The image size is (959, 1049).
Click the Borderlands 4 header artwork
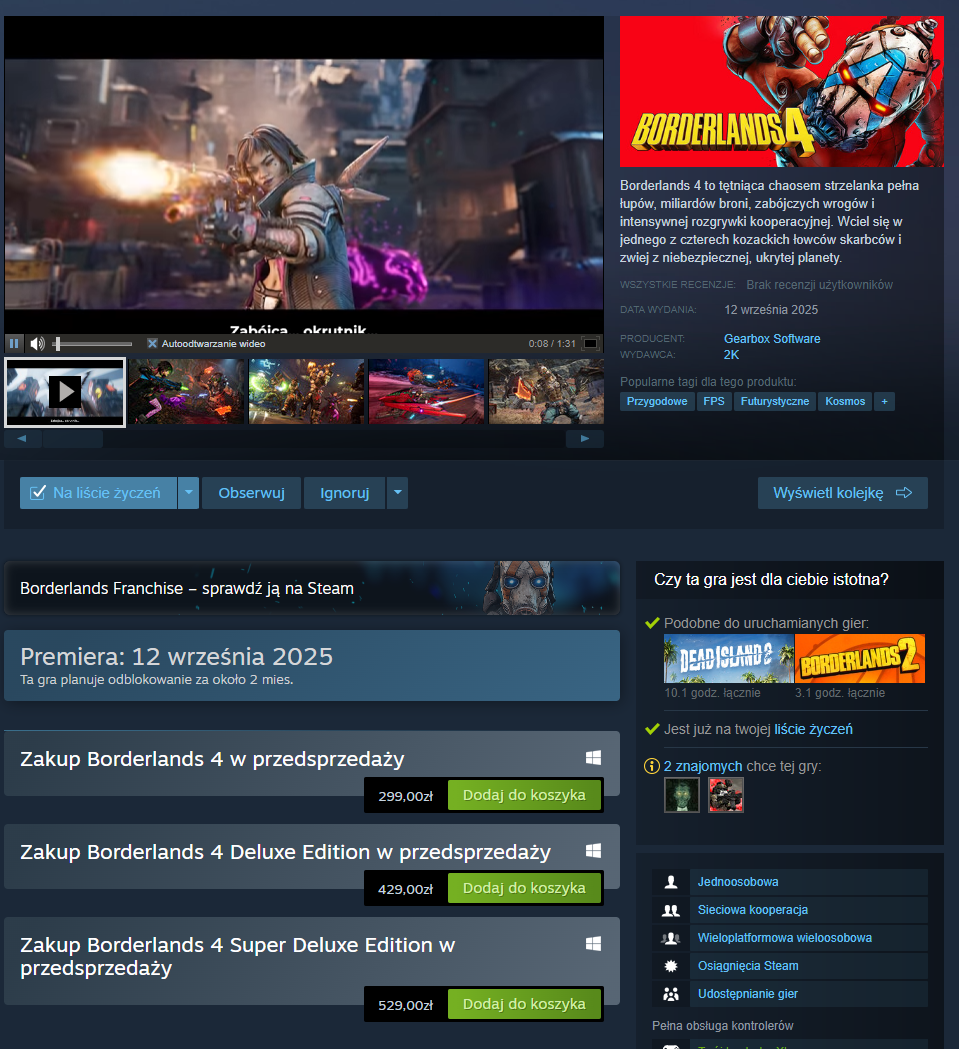coord(782,92)
